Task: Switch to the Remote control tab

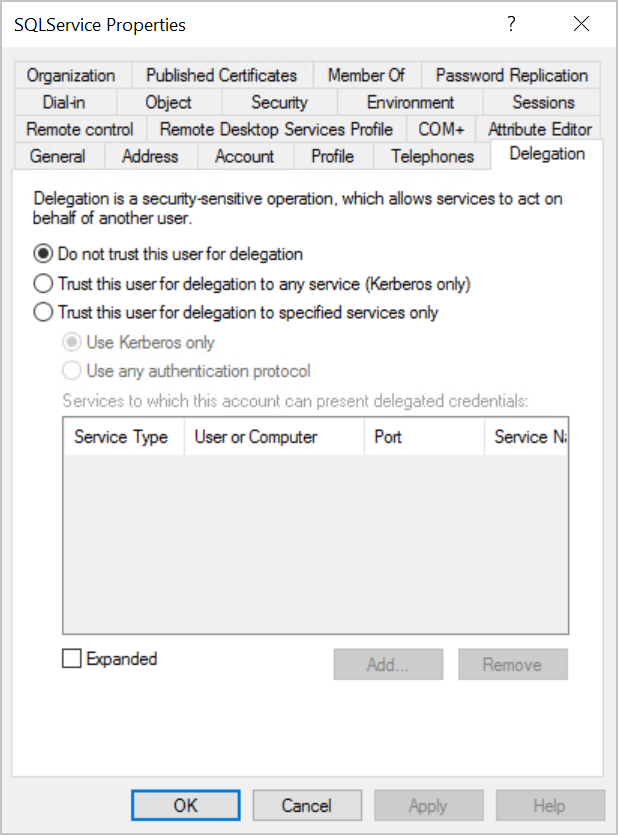Action: [x=79, y=128]
